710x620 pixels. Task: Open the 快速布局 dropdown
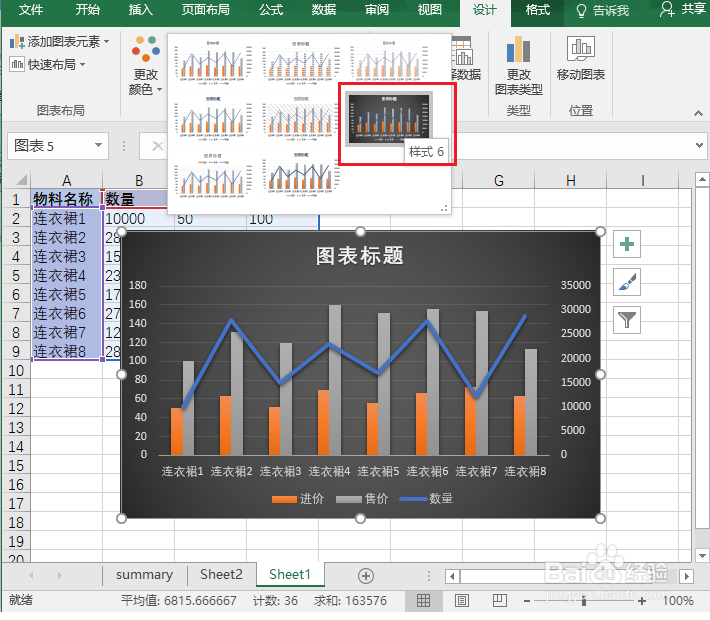pos(48,65)
